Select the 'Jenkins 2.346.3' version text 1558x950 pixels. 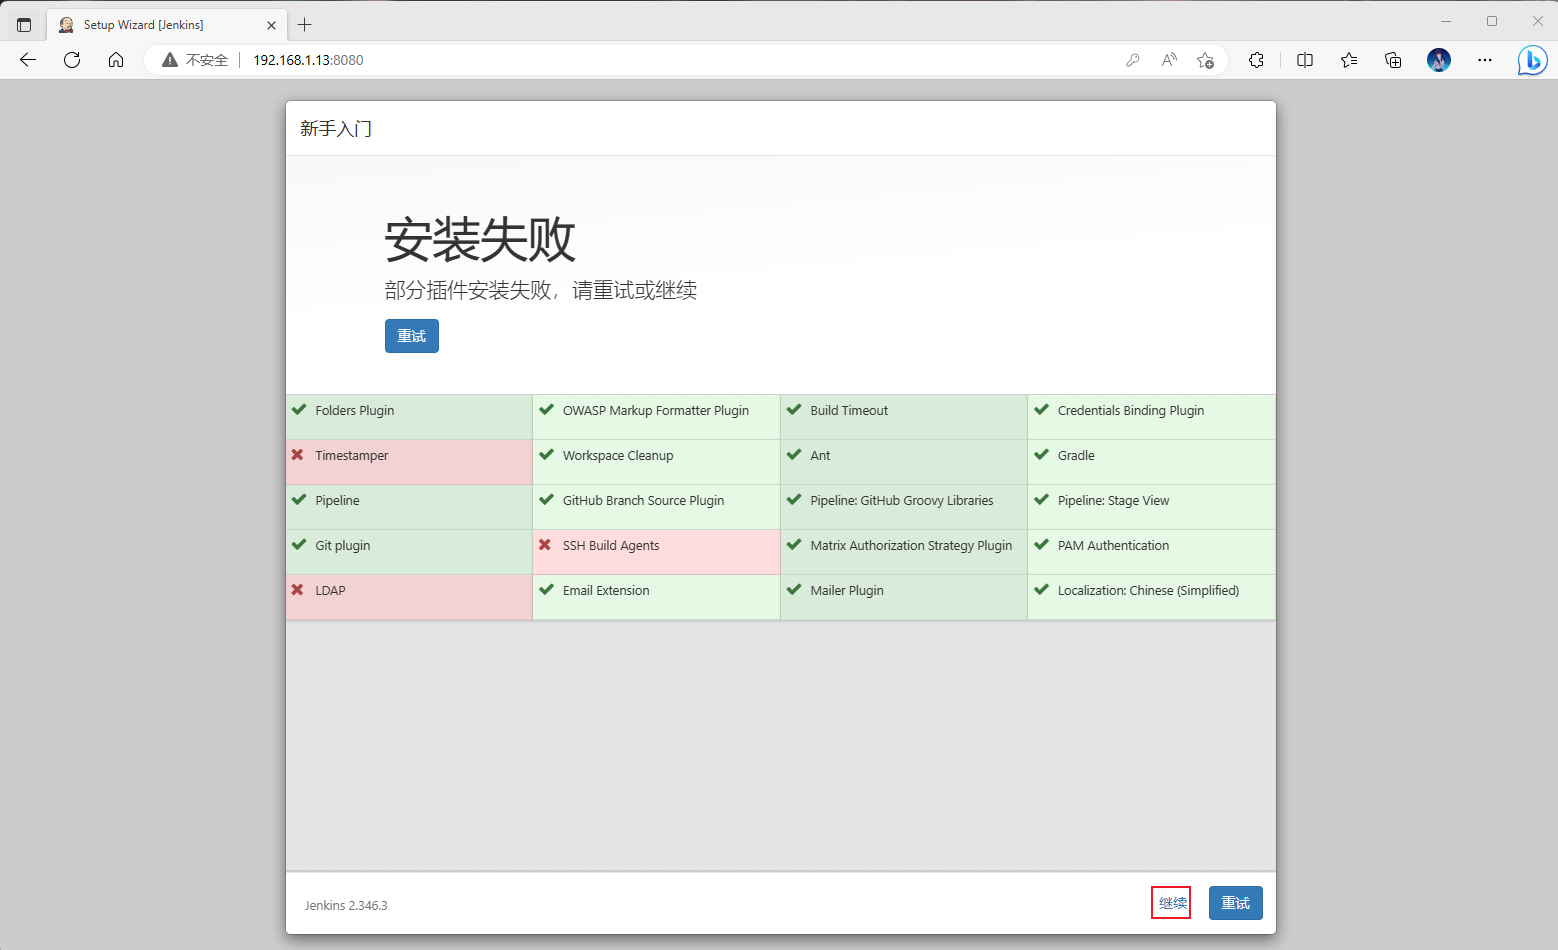(346, 906)
